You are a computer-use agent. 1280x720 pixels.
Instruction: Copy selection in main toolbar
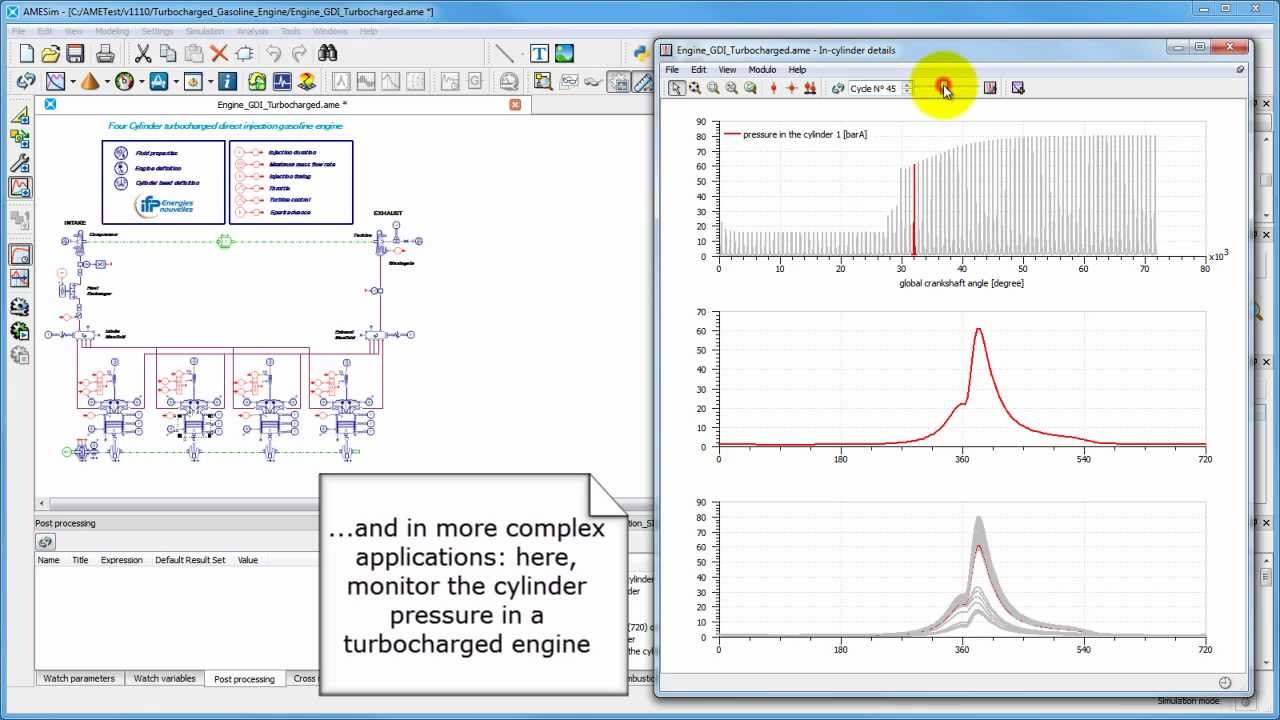tap(168, 54)
